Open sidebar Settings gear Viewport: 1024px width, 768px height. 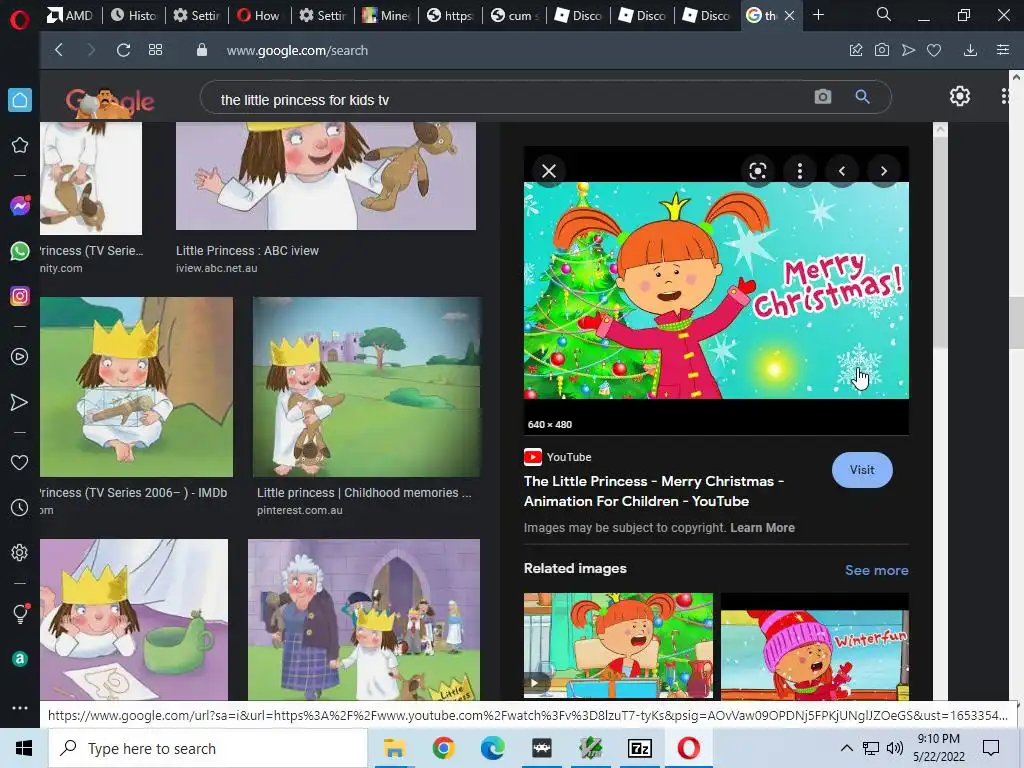20,552
